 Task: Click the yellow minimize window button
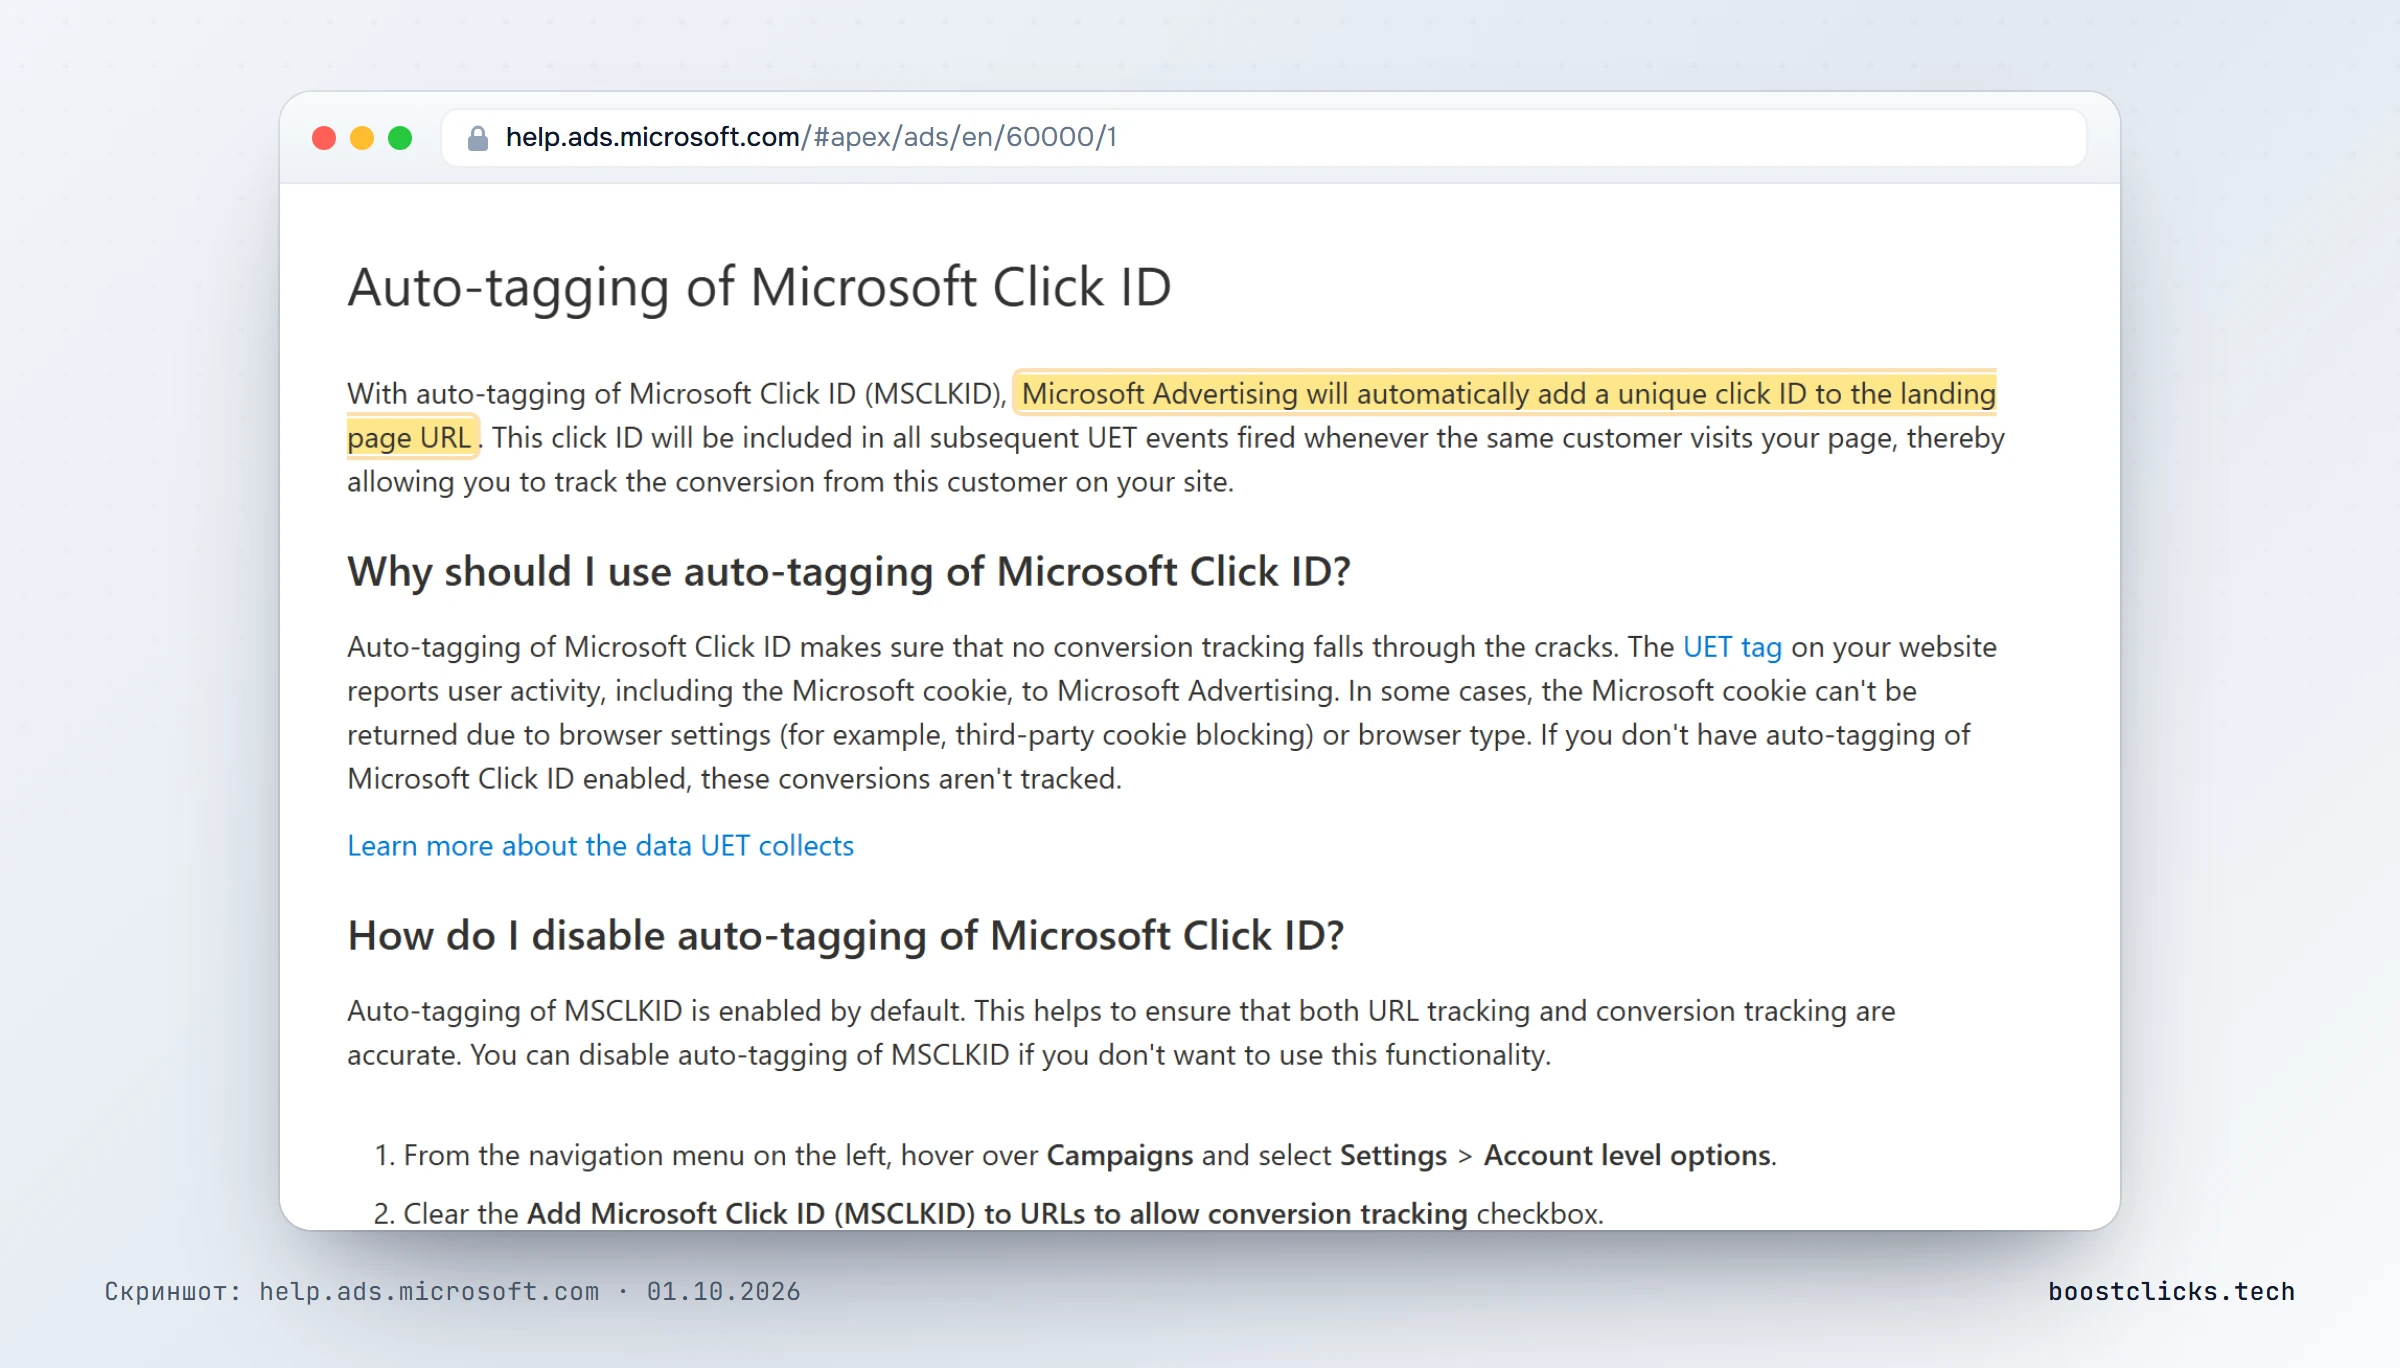point(362,138)
